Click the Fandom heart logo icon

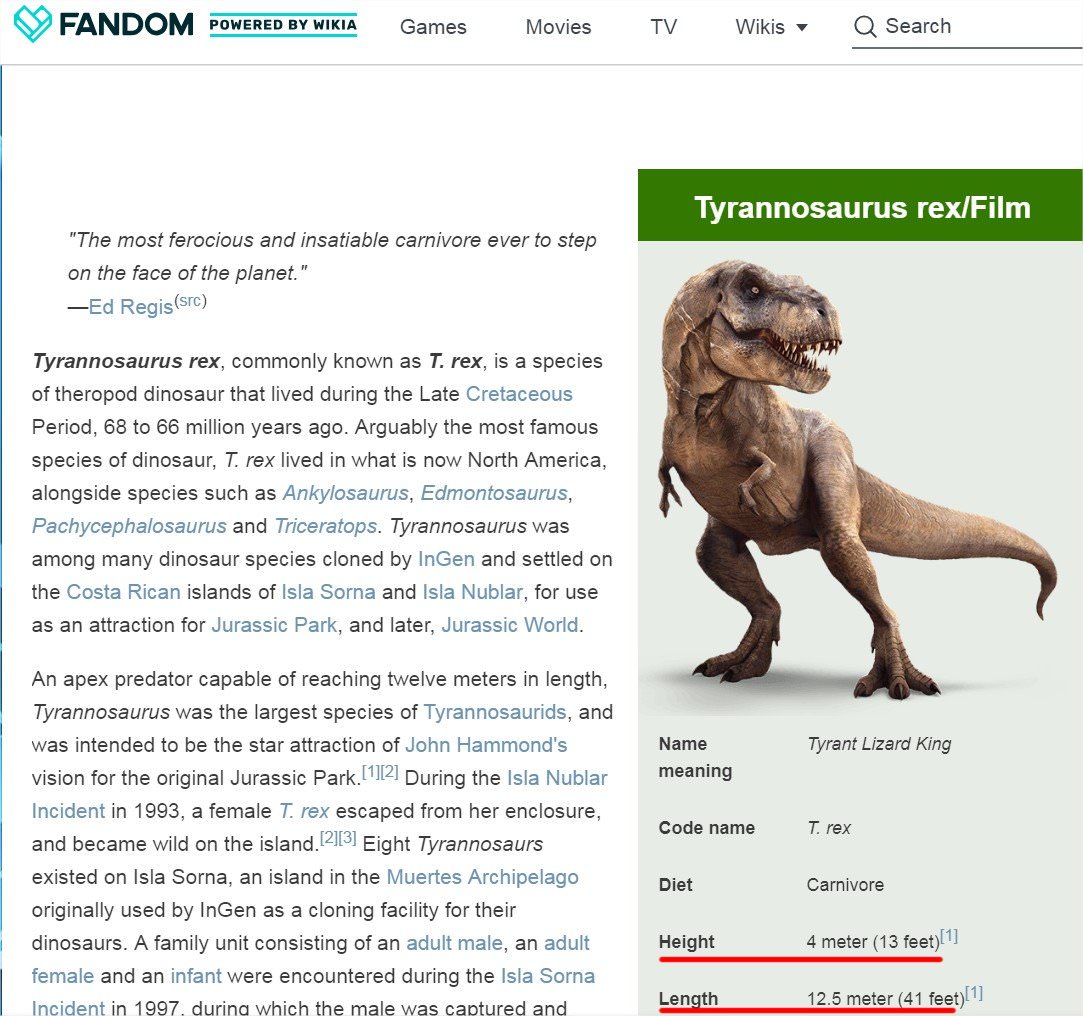point(32,25)
